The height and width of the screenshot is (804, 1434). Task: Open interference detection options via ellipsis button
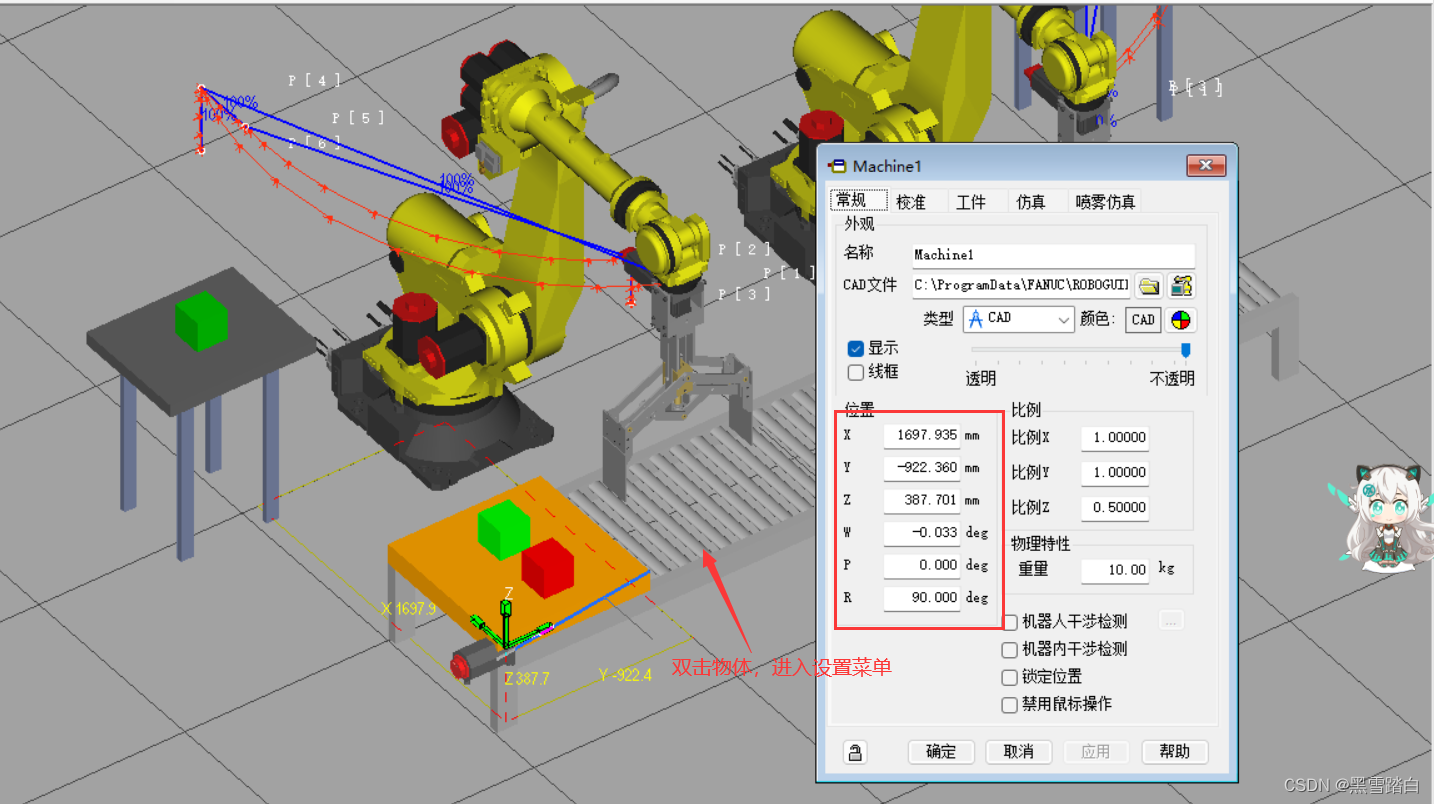[1170, 620]
